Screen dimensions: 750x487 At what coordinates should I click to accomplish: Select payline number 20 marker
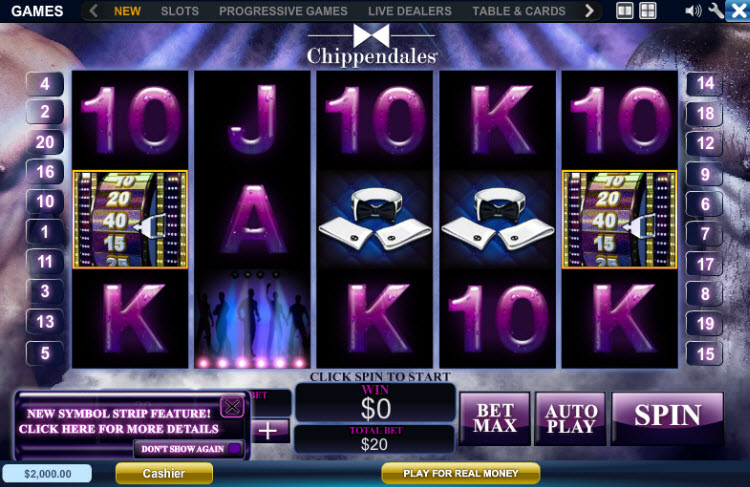pos(45,142)
